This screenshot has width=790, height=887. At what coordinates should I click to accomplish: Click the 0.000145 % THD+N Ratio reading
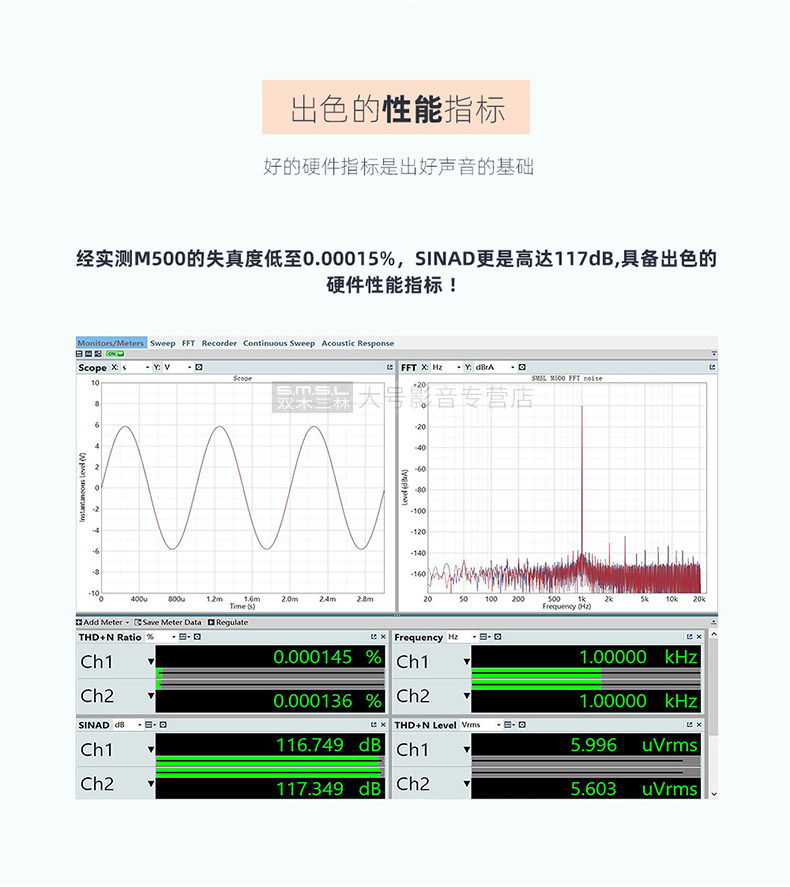(327, 657)
